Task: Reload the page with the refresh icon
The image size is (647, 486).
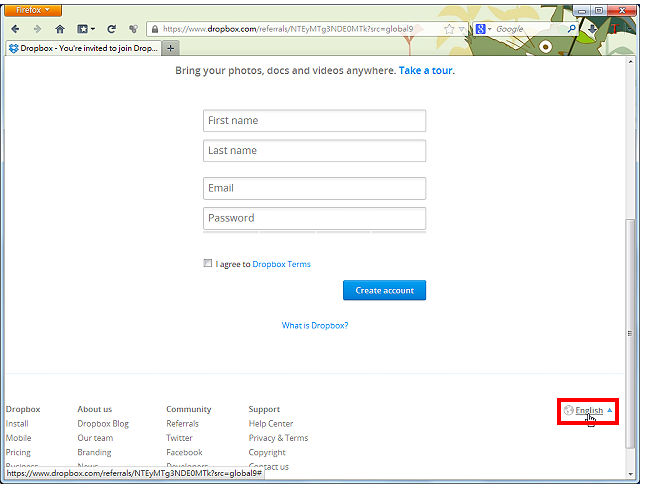Action: [111, 29]
